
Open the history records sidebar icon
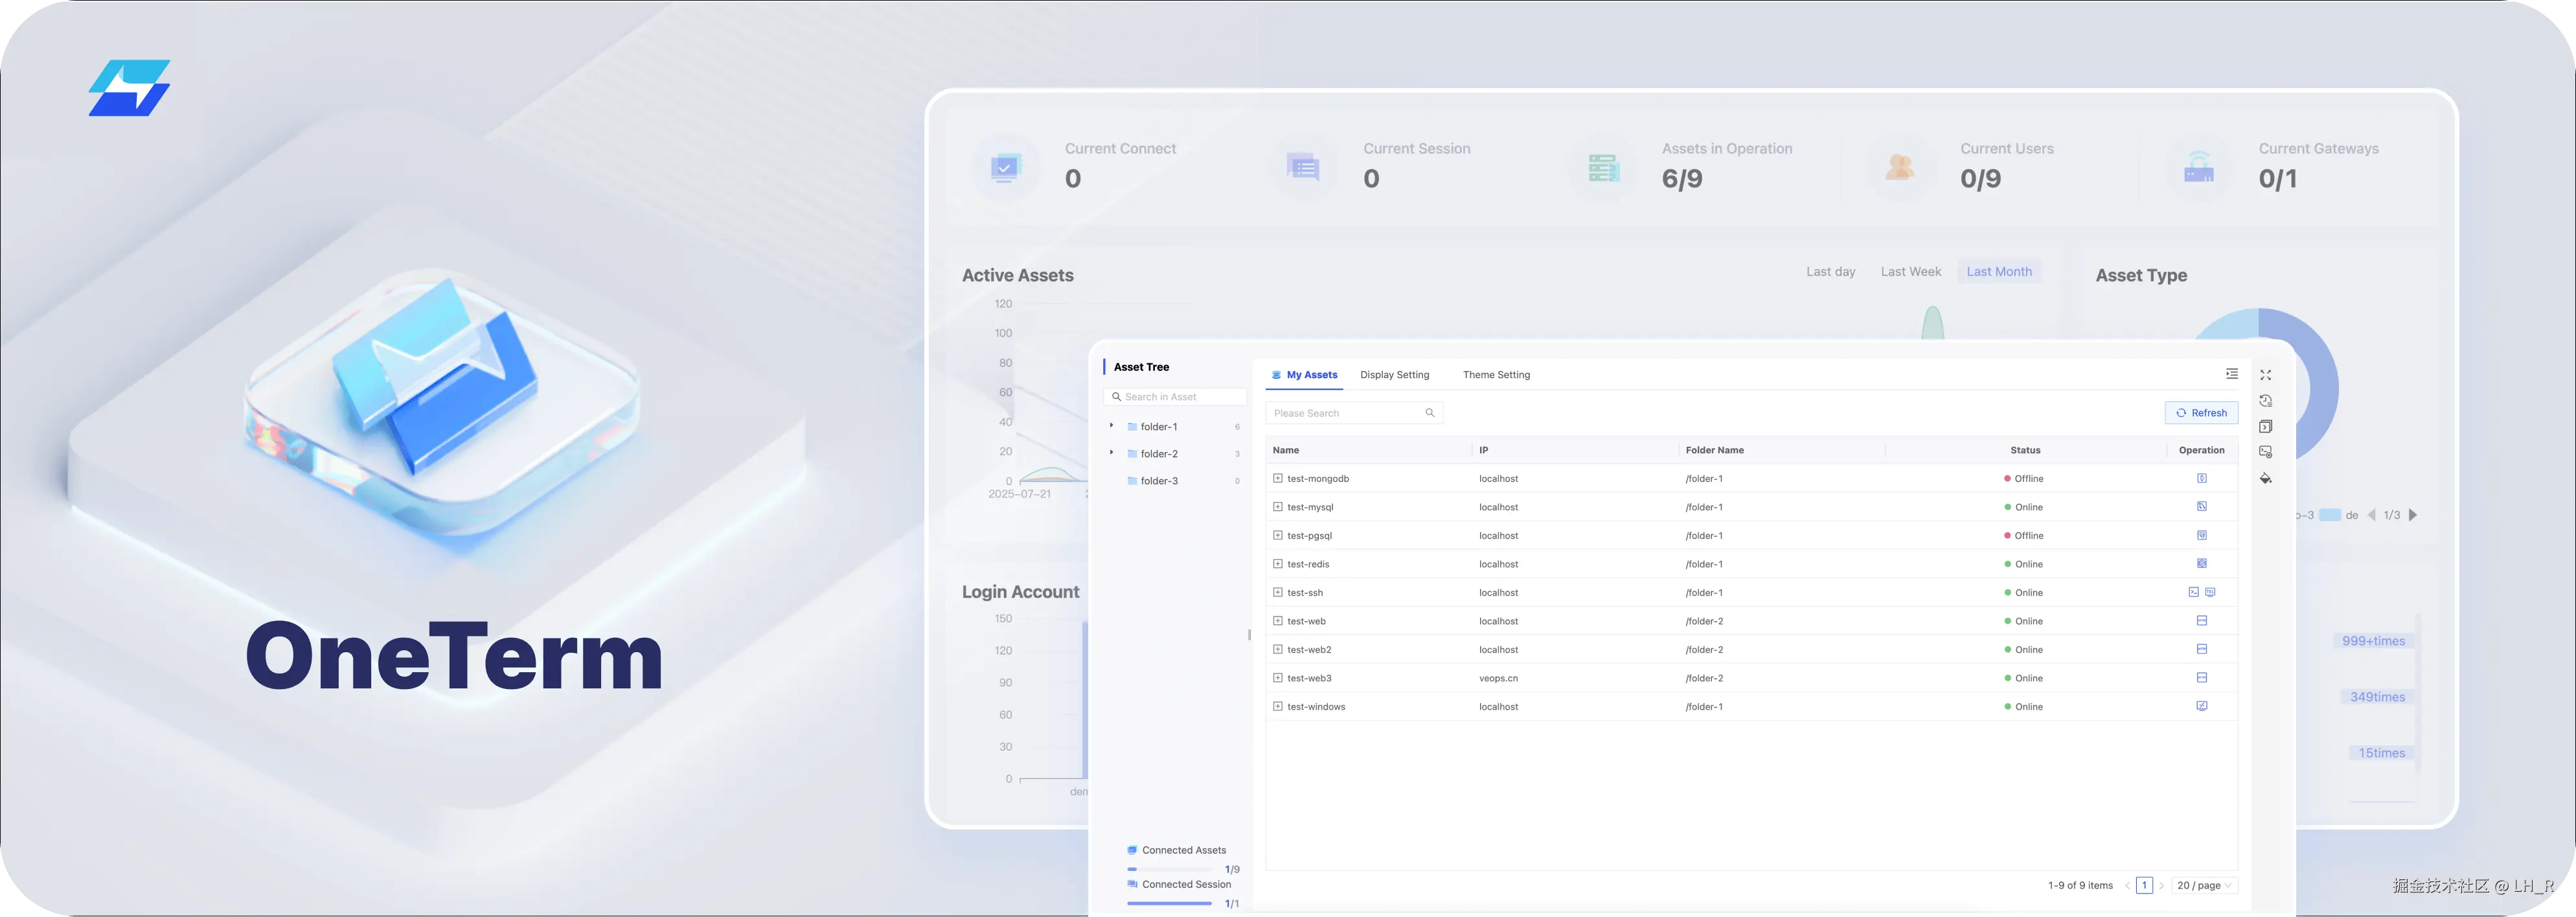click(x=2265, y=401)
